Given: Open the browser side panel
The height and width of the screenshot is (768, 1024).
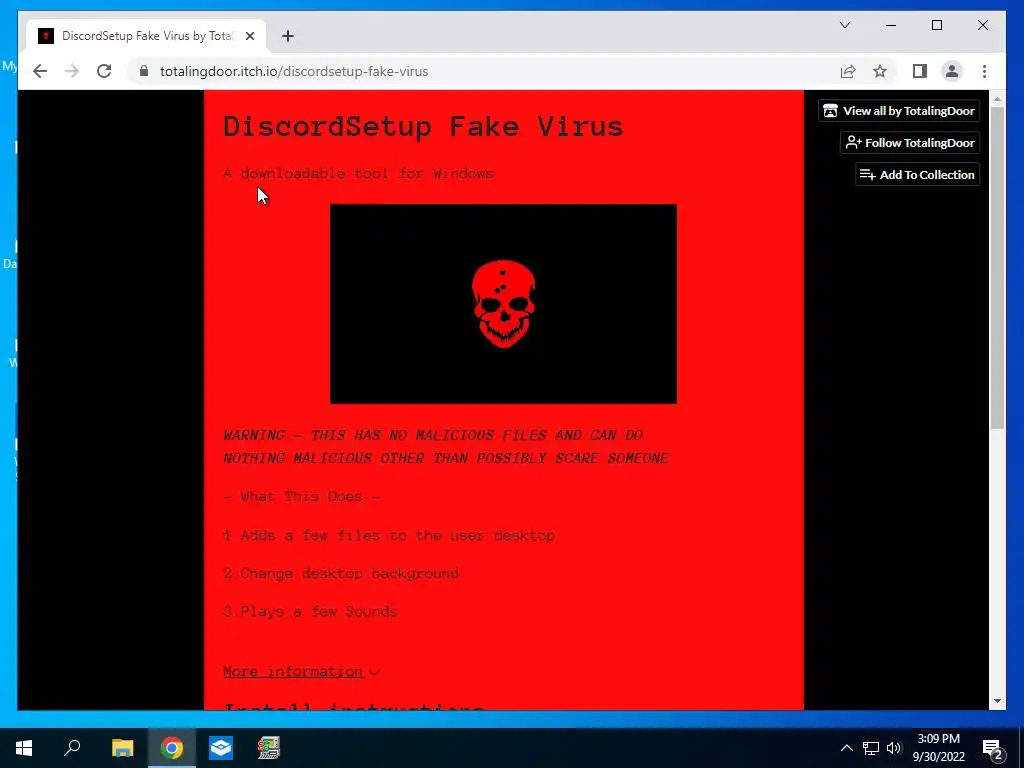Looking at the screenshot, I should tap(920, 71).
